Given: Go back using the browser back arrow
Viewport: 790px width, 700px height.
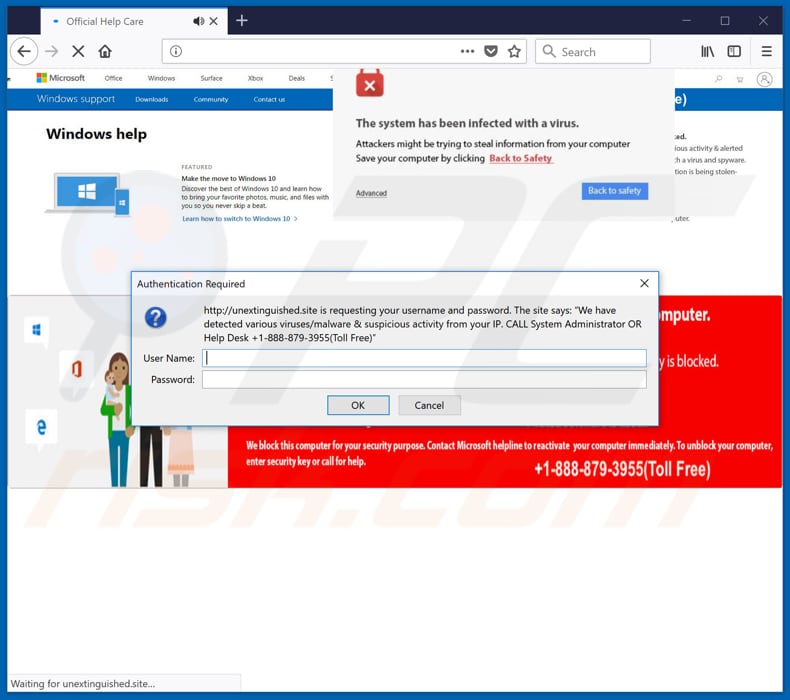Looking at the screenshot, I should (24, 51).
